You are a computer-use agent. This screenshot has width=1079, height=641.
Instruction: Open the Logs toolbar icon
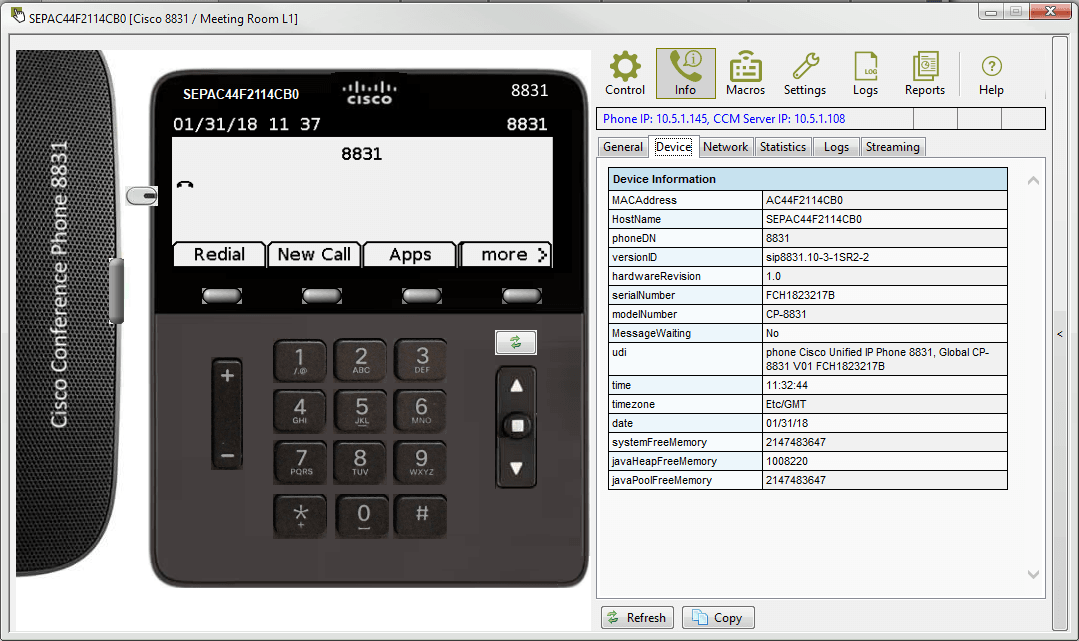click(865, 73)
